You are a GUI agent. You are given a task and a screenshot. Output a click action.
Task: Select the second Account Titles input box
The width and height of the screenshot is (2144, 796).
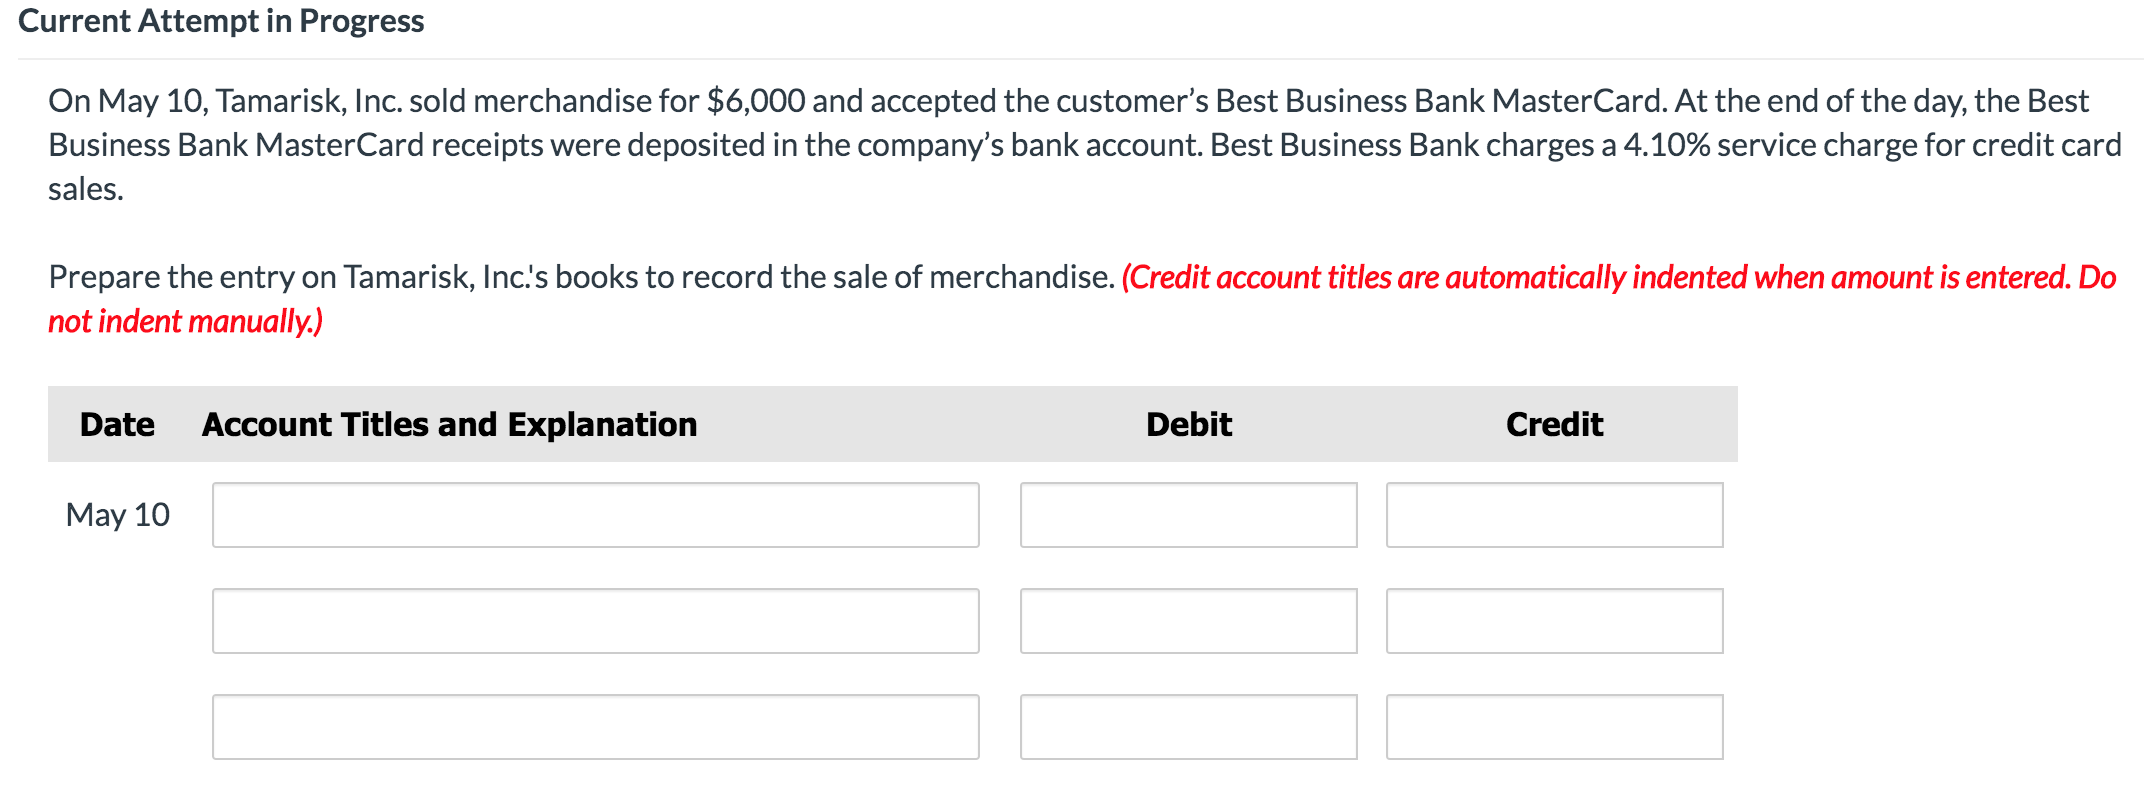(595, 620)
